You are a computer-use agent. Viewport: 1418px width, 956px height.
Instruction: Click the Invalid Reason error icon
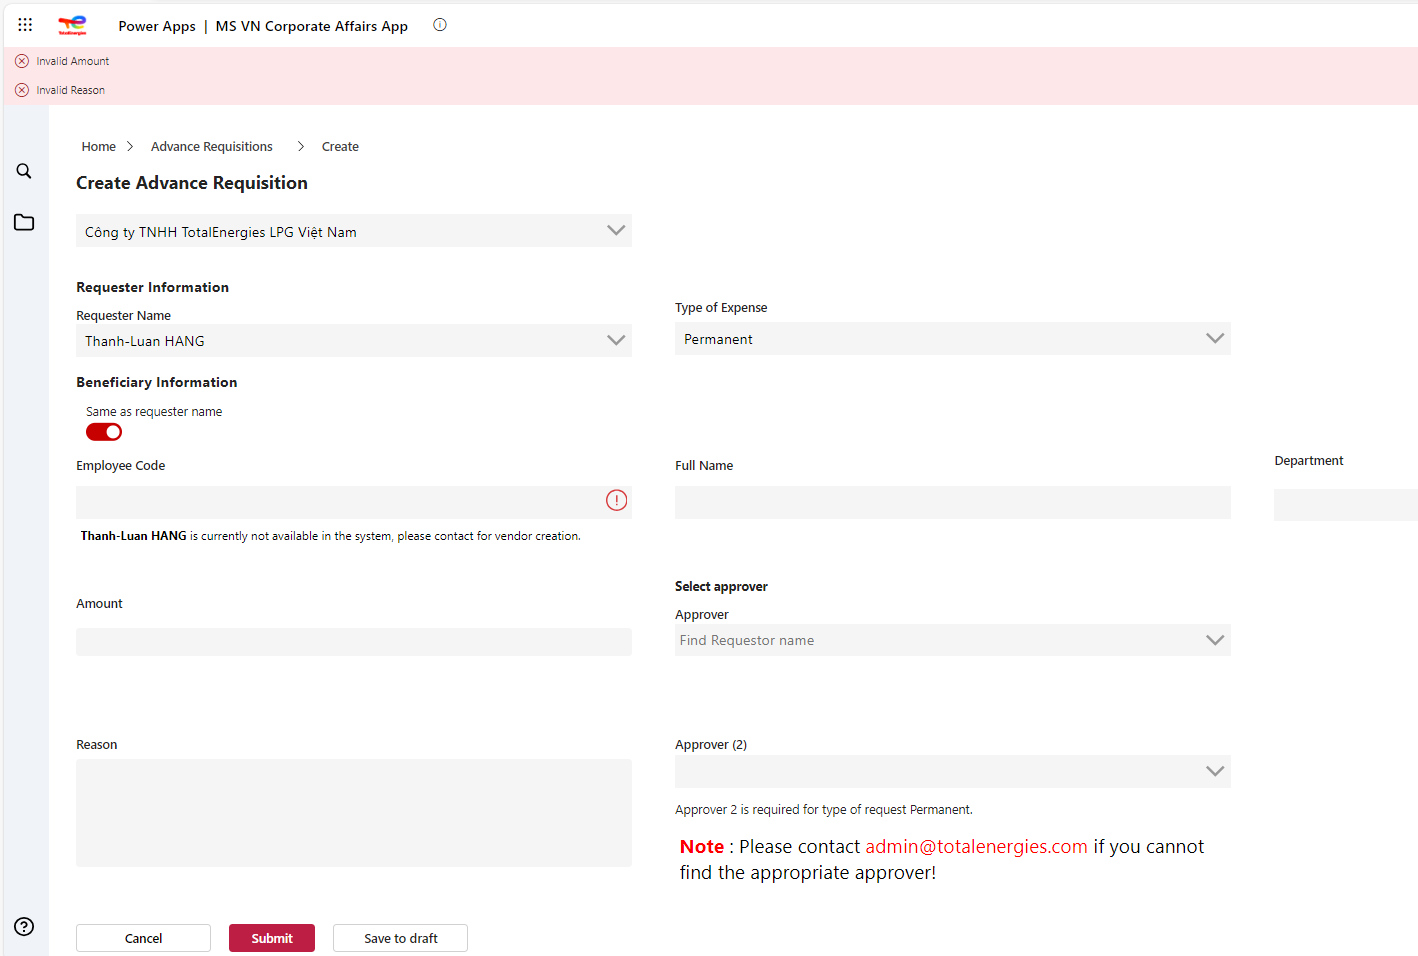click(x=22, y=90)
